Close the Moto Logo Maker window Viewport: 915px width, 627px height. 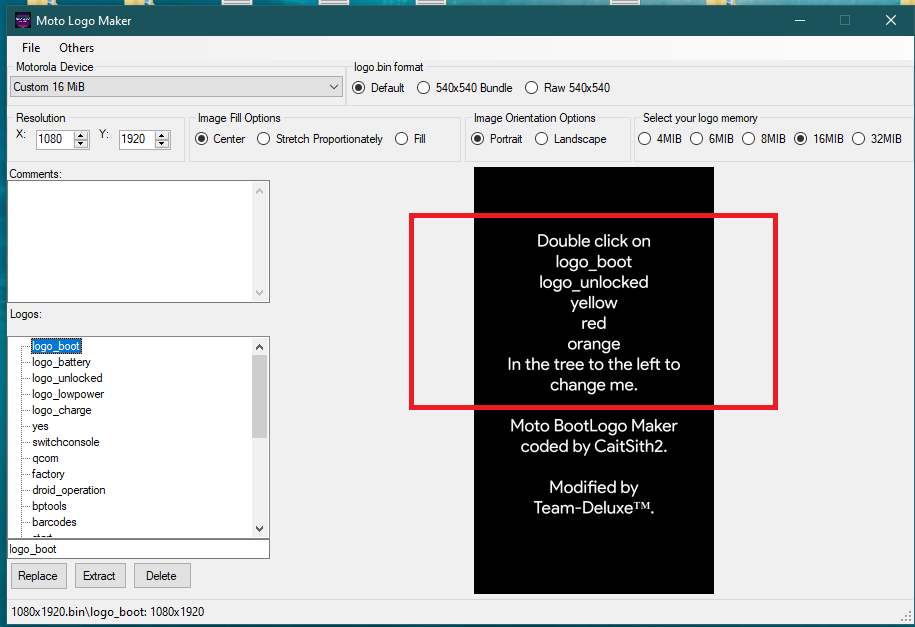890,20
